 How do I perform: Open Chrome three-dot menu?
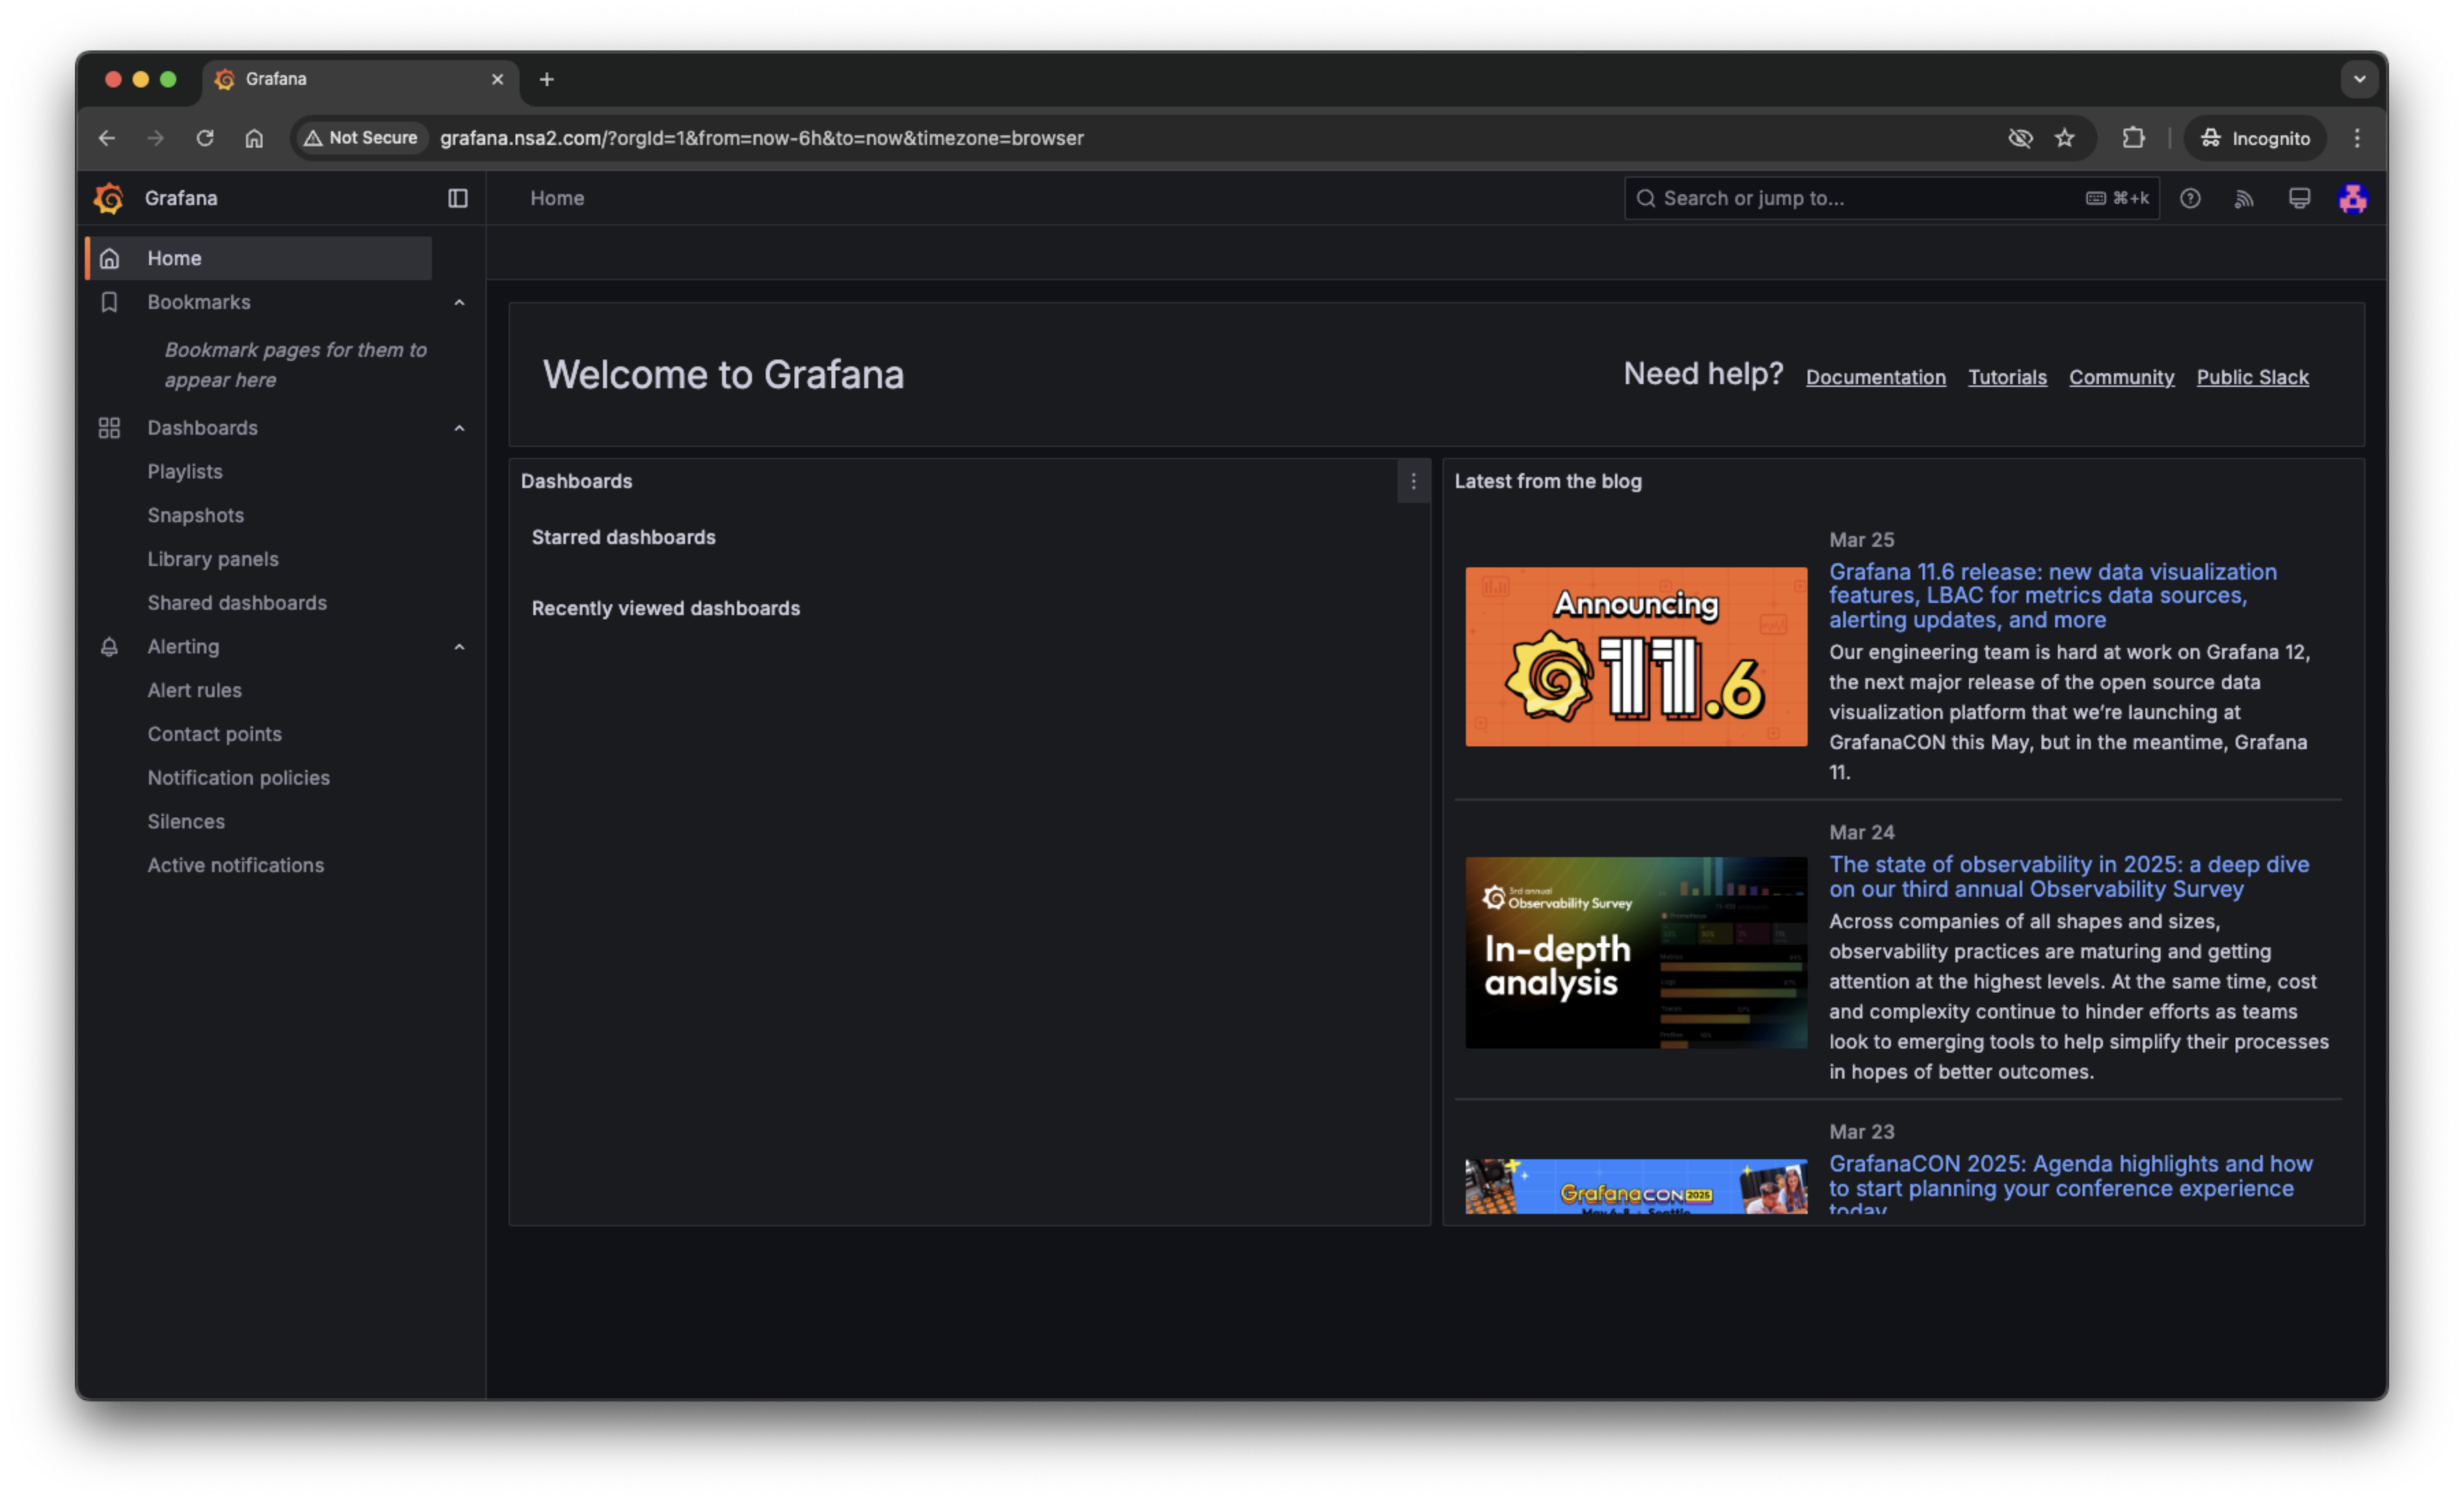[2357, 138]
